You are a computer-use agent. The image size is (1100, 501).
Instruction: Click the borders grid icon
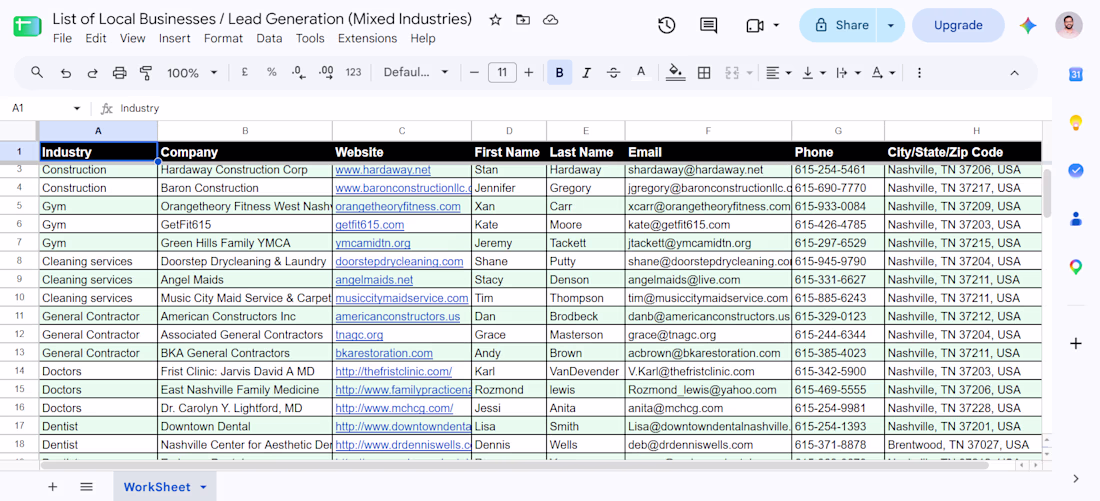coord(704,72)
